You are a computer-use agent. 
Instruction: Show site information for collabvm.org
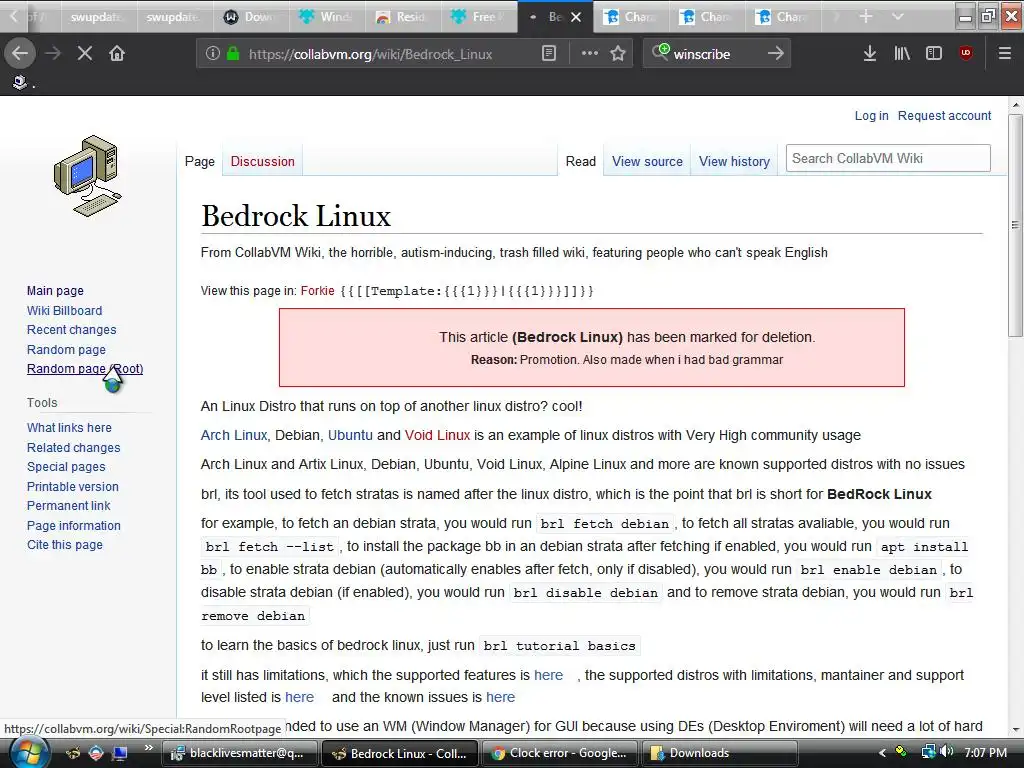pos(212,54)
